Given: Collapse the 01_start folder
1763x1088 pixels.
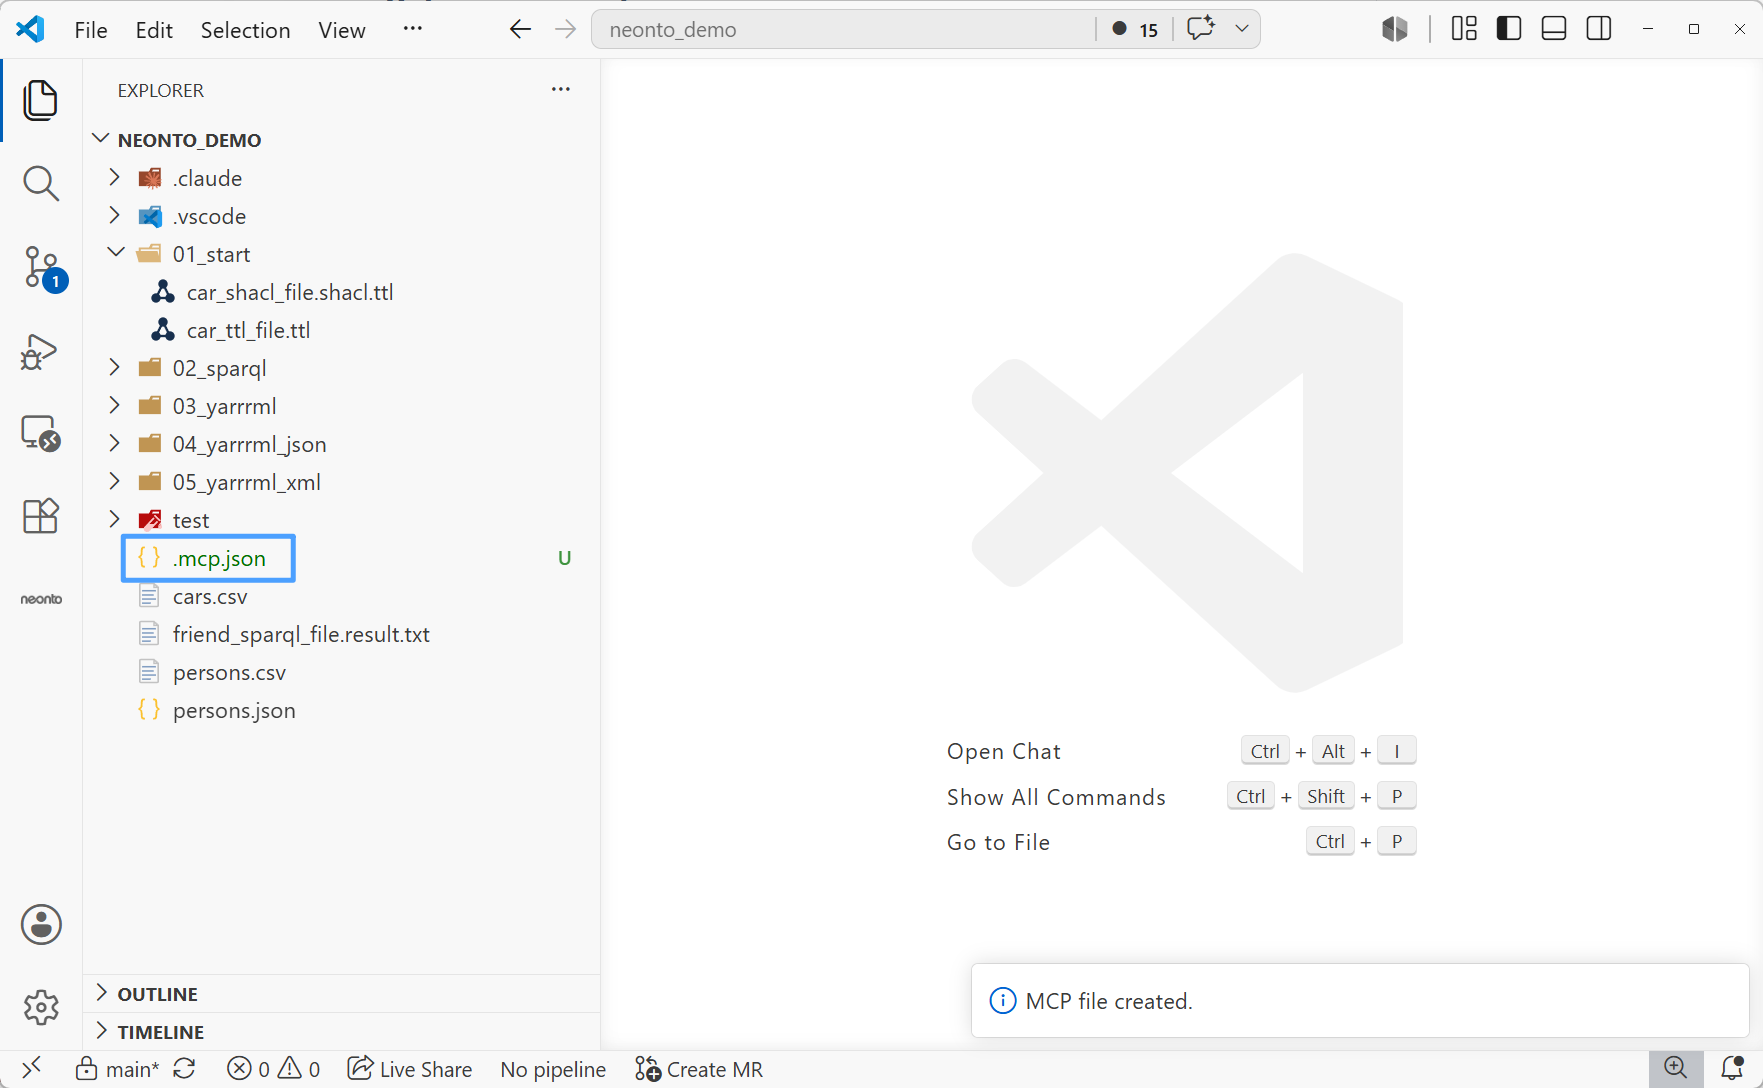Looking at the screenshot, I should pos(116,253).
